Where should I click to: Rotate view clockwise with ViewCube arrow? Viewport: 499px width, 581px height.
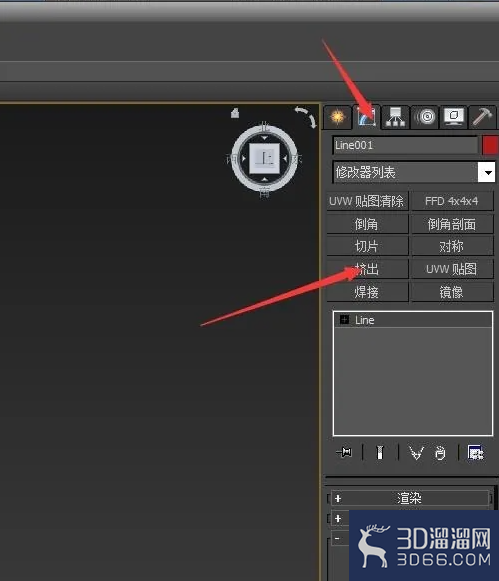(x=312, y=122)
